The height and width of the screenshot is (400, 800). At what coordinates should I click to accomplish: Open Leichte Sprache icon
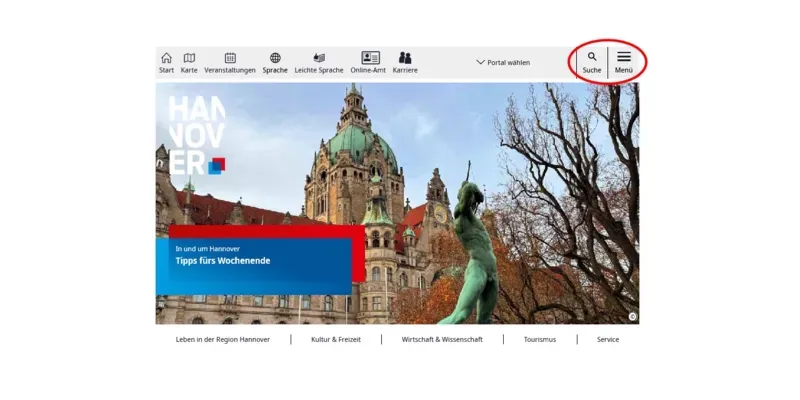319,58
